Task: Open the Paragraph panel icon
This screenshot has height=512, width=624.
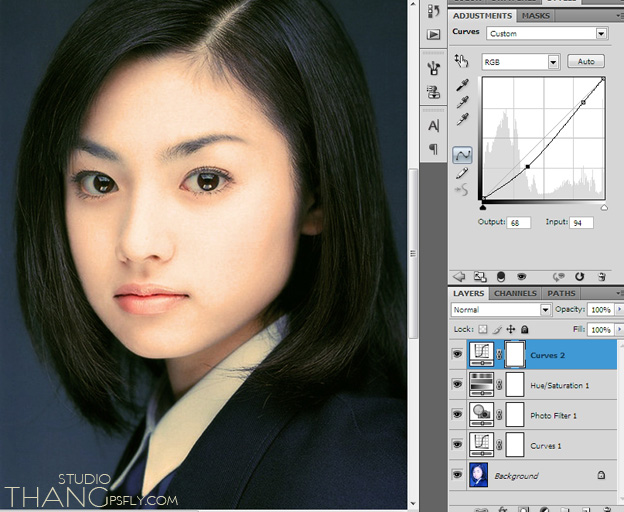Action: coord(433,149)
